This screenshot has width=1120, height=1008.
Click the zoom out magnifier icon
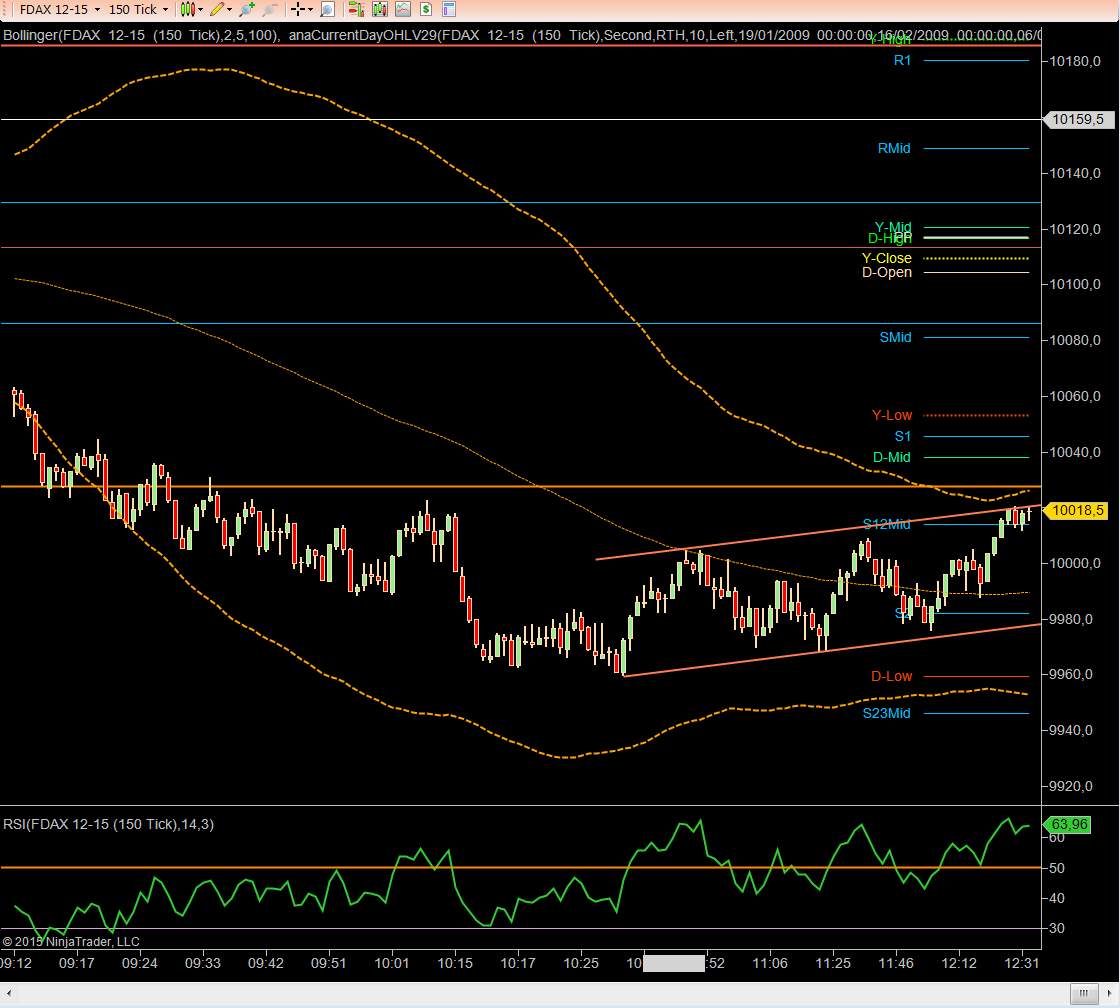(x=269, y=9)
